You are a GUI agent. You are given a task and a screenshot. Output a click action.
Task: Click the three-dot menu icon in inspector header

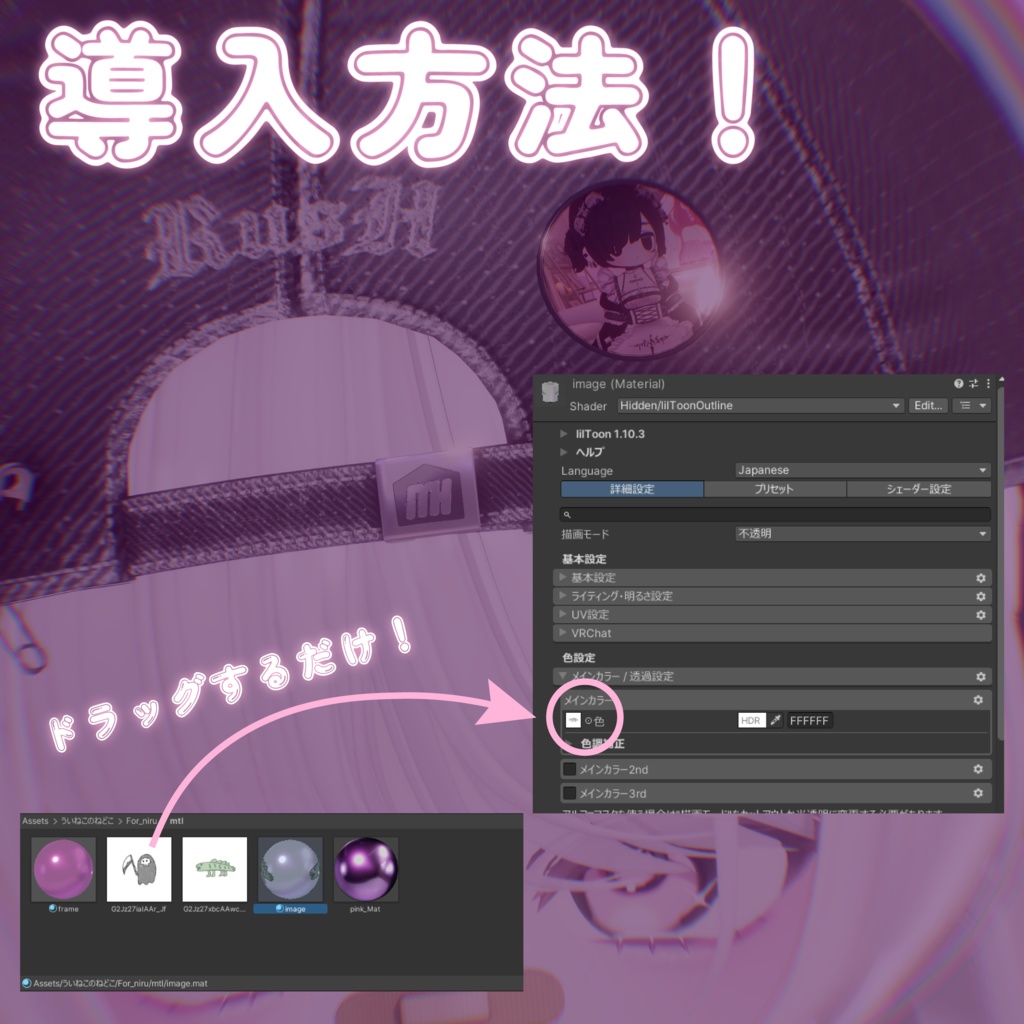pyautogui.click(x=988, y=383)
